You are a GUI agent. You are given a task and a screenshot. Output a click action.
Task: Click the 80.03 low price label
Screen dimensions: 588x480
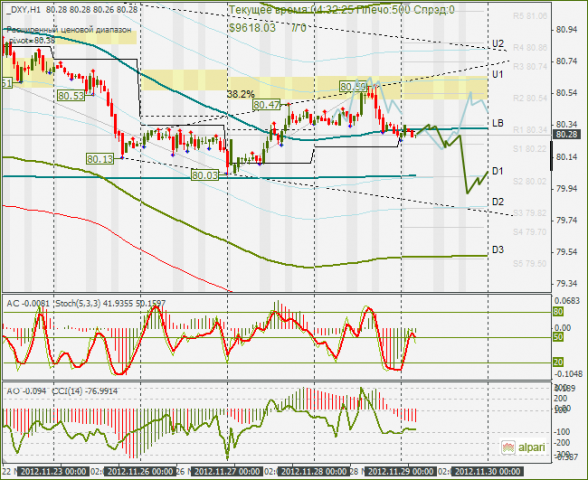(x=205, y=175)
